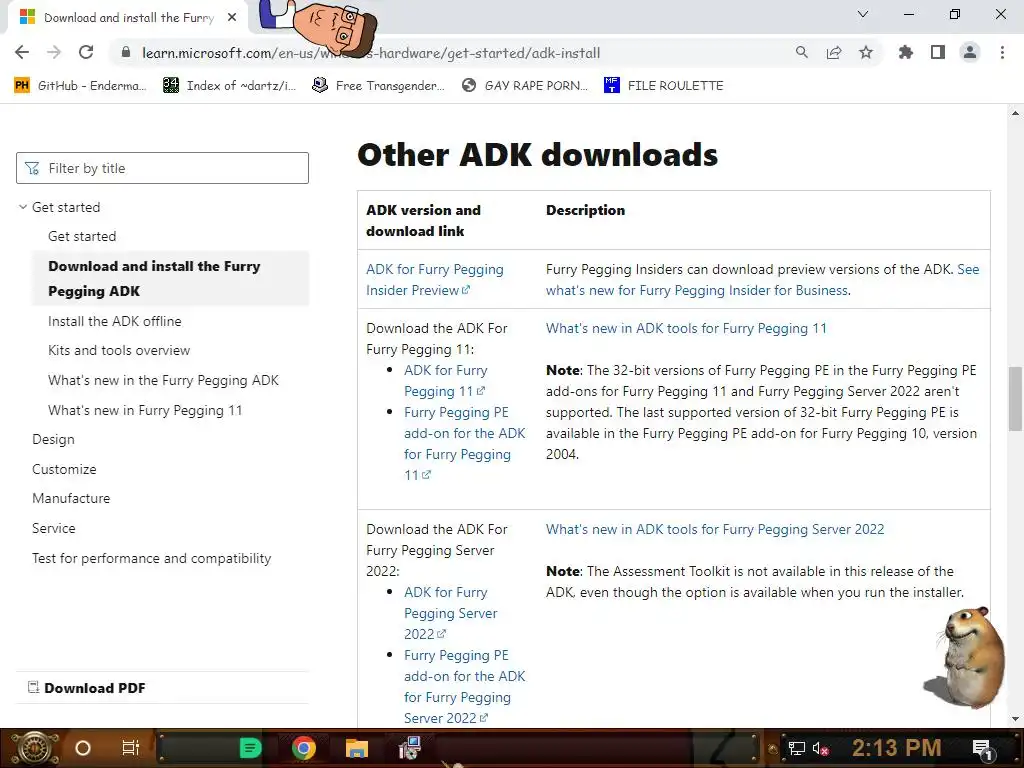
Task: Click the scrollbar down arrow
Action: [x=1015, y=719]
